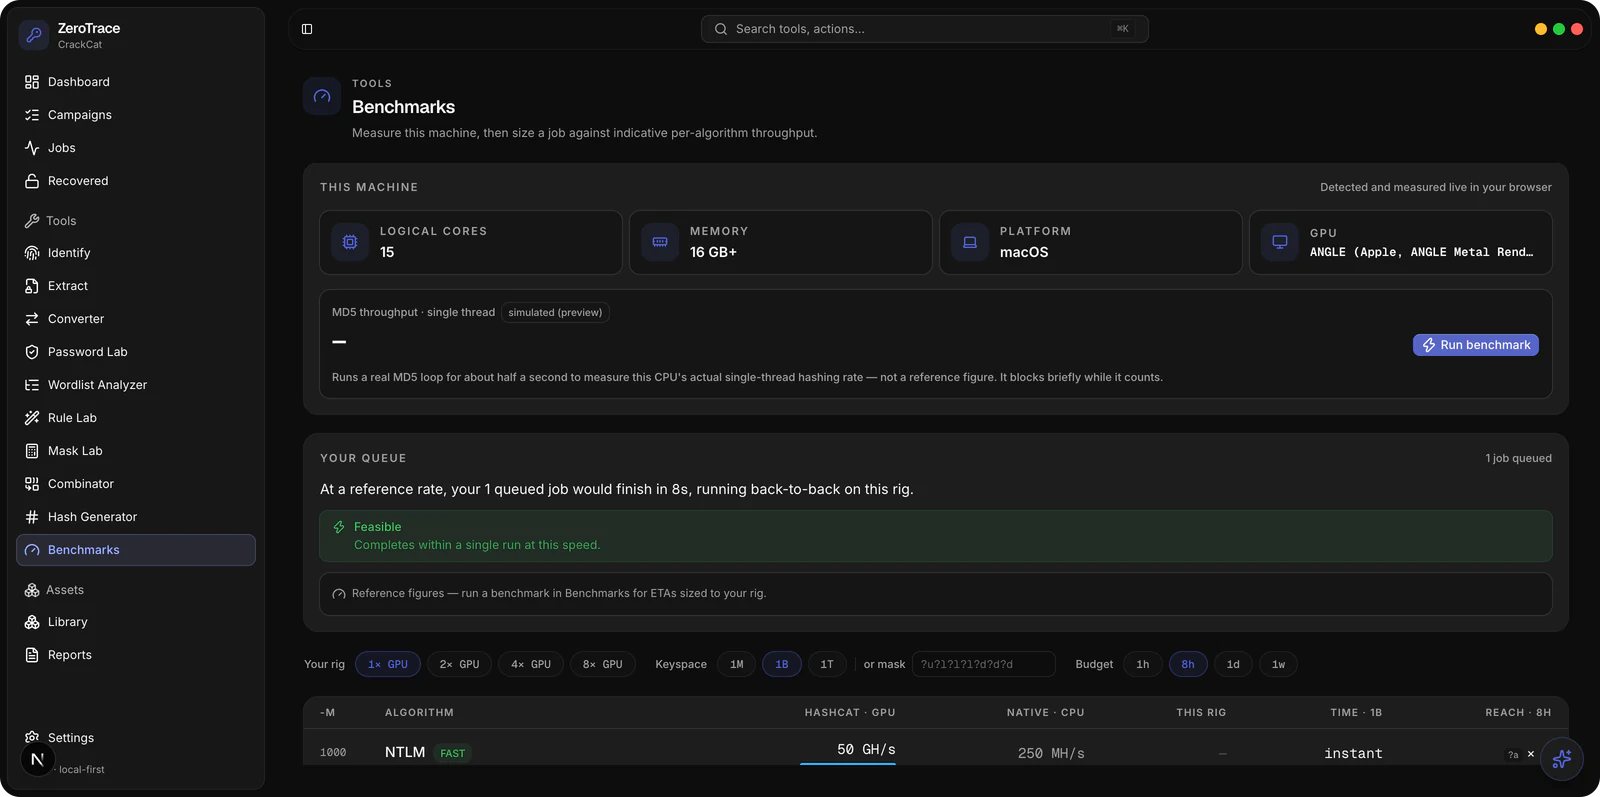Screen dimensions: 1600x797
Task: Toggle the sidebar panel icon
Action: (307, 29)
